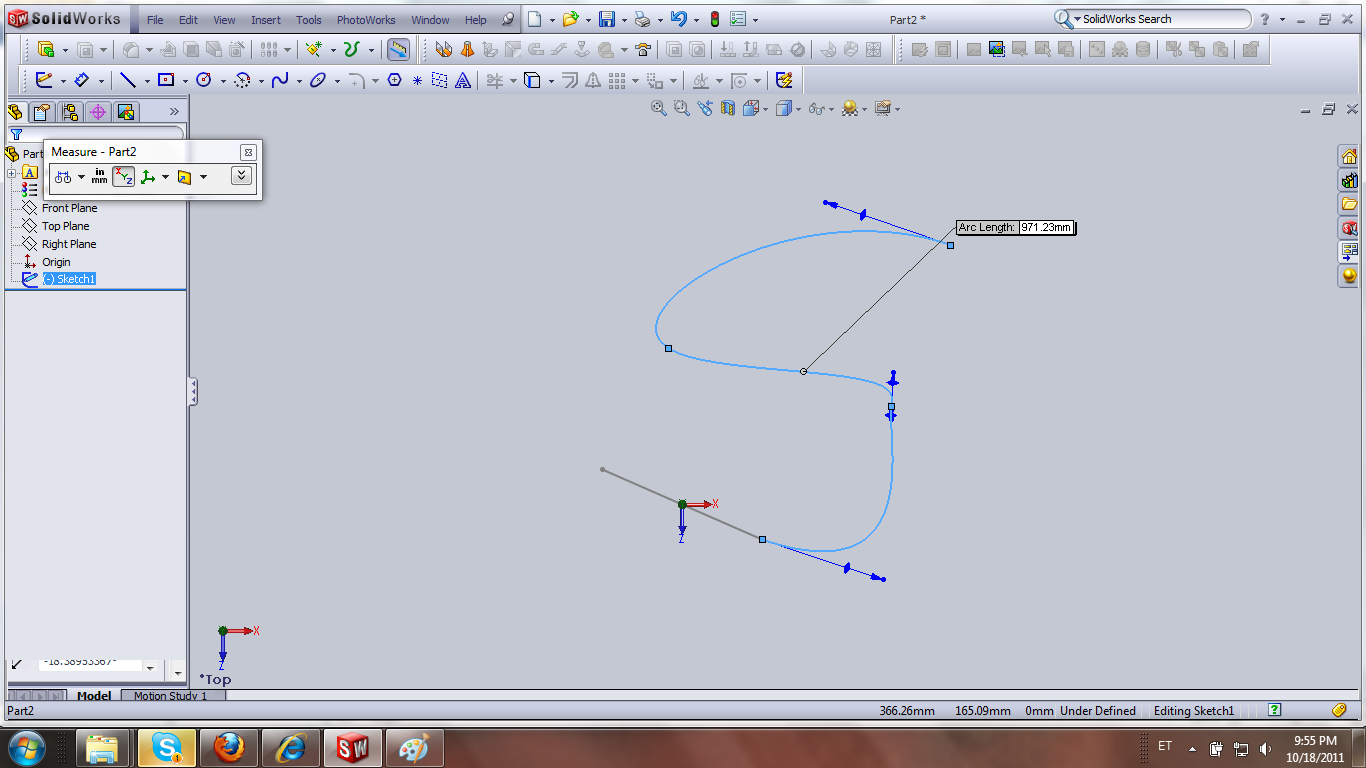Toggle inch/mm units in Measure dialog
The image size is (1366, 768).
(x=99, y=176)
